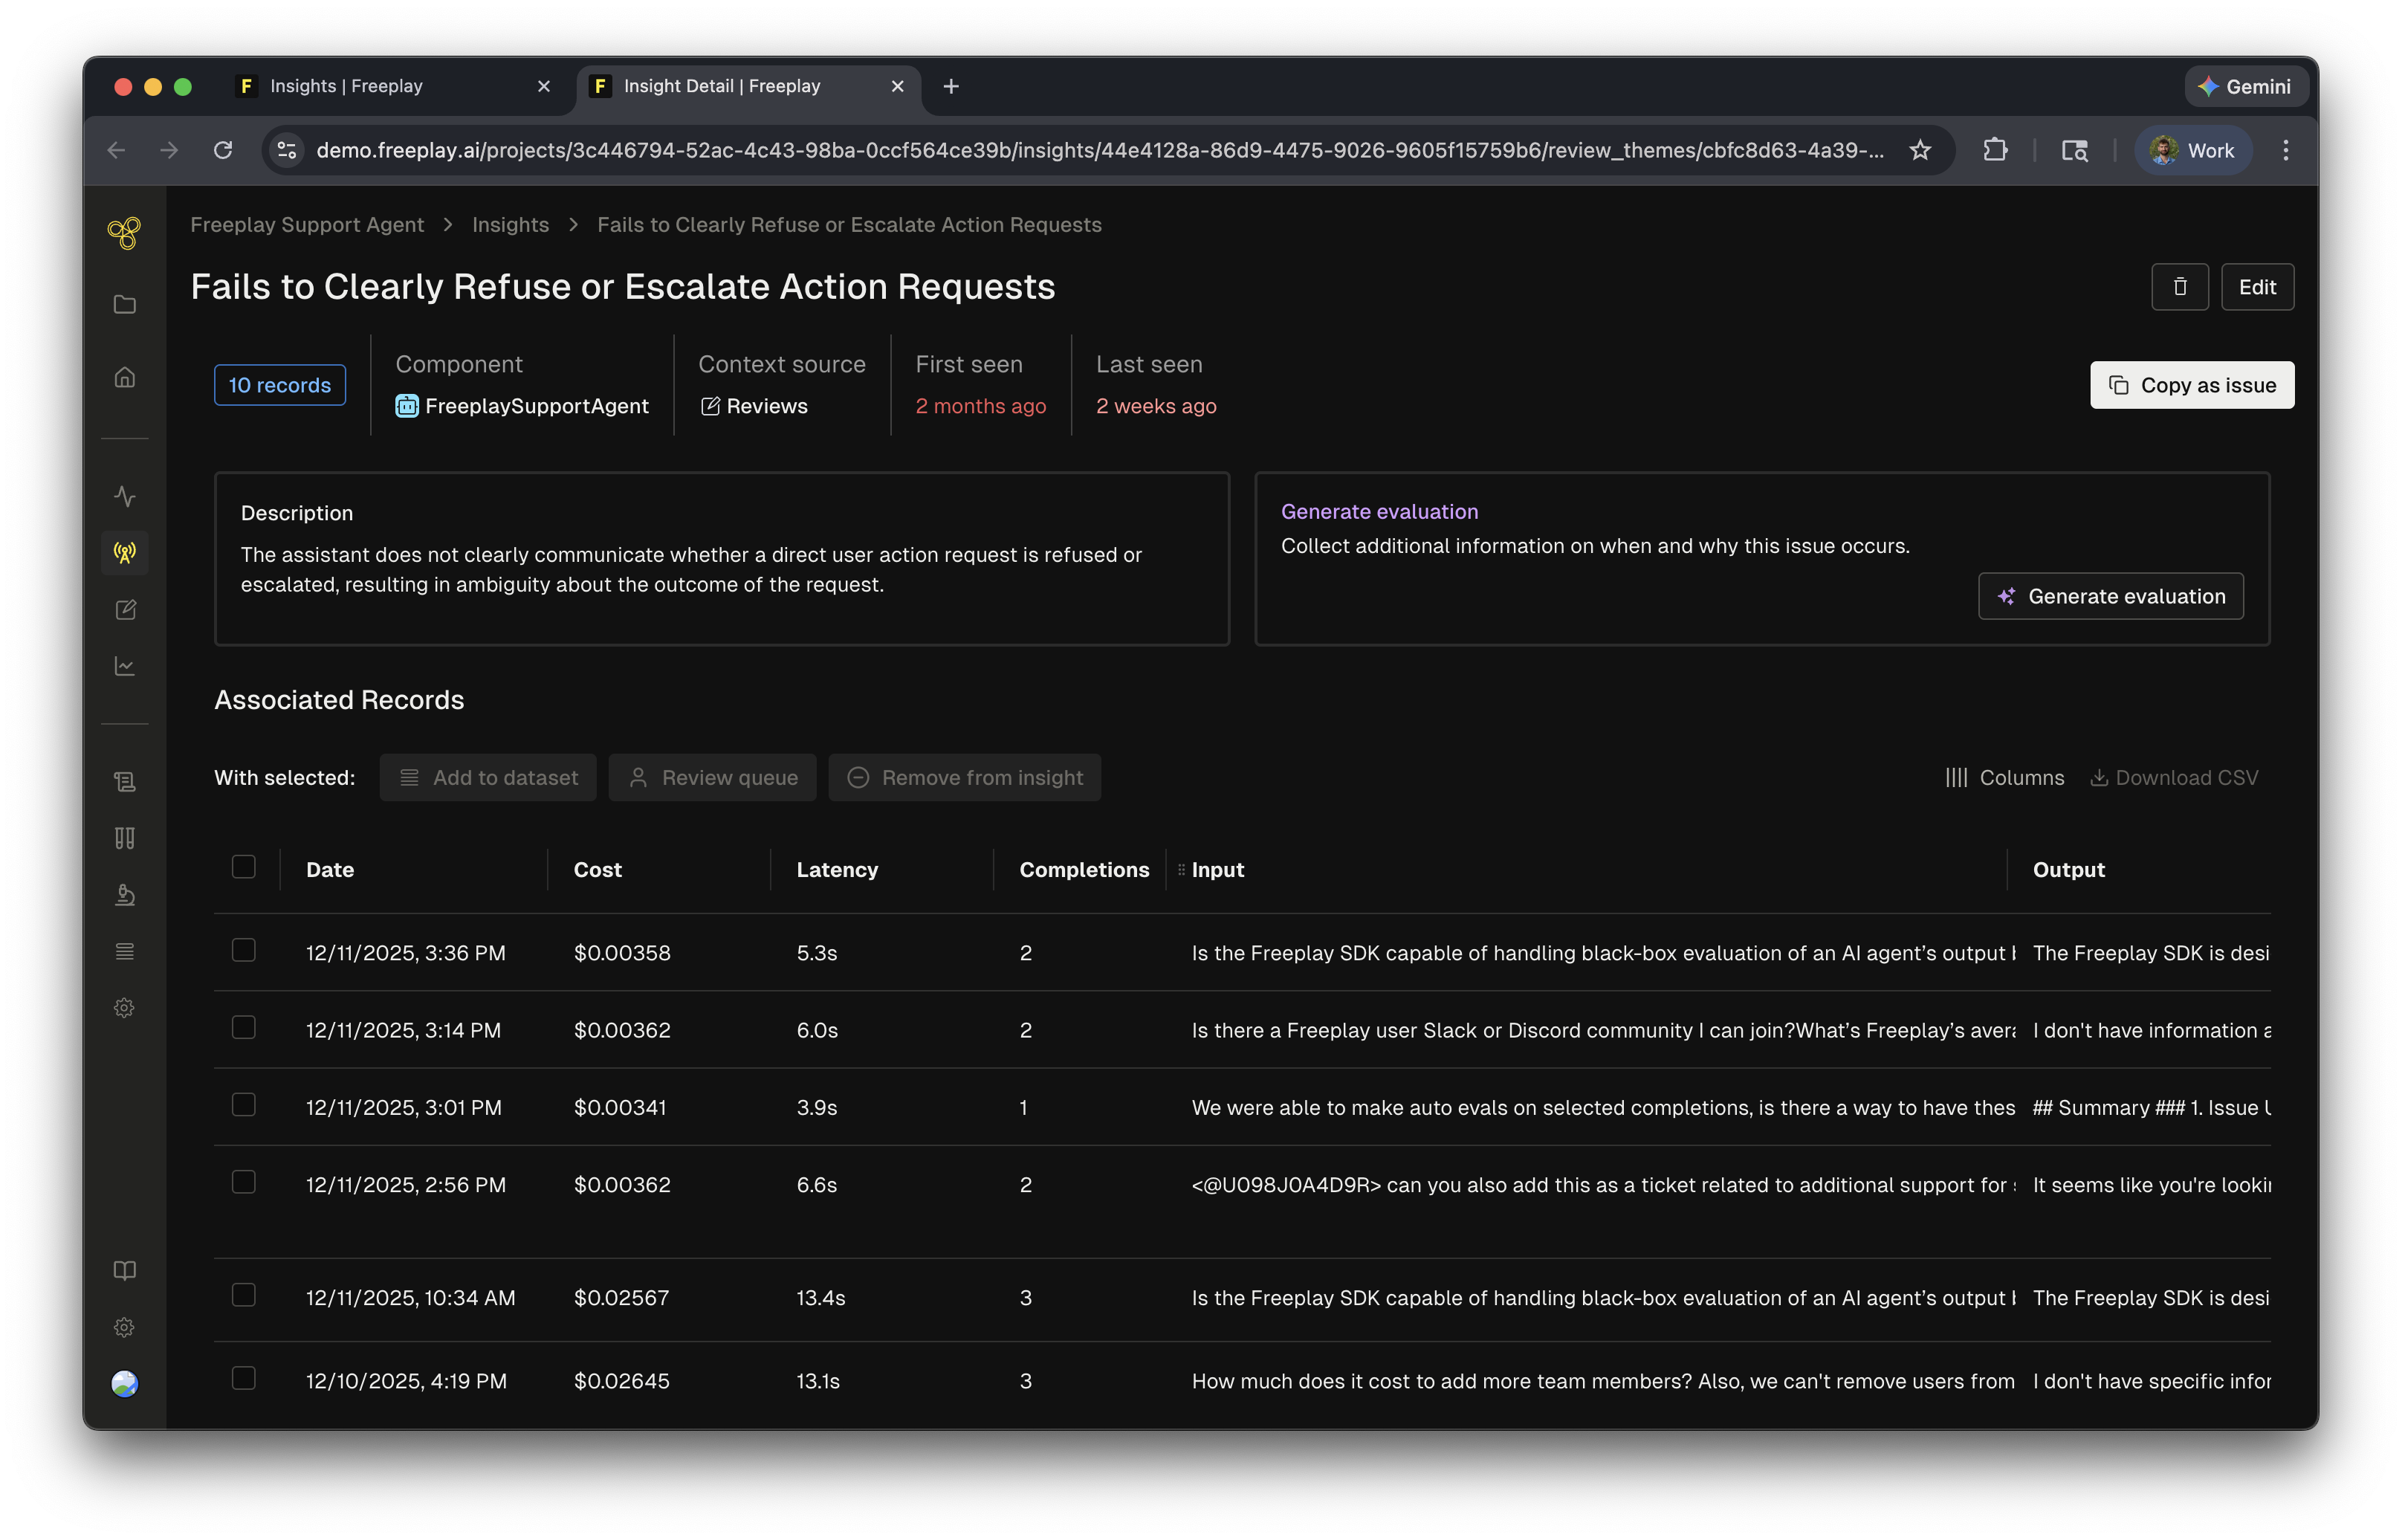Switch to the Insights | Freeplay tab
Screen dimensions: 2402x1540
tap(346, 86)
